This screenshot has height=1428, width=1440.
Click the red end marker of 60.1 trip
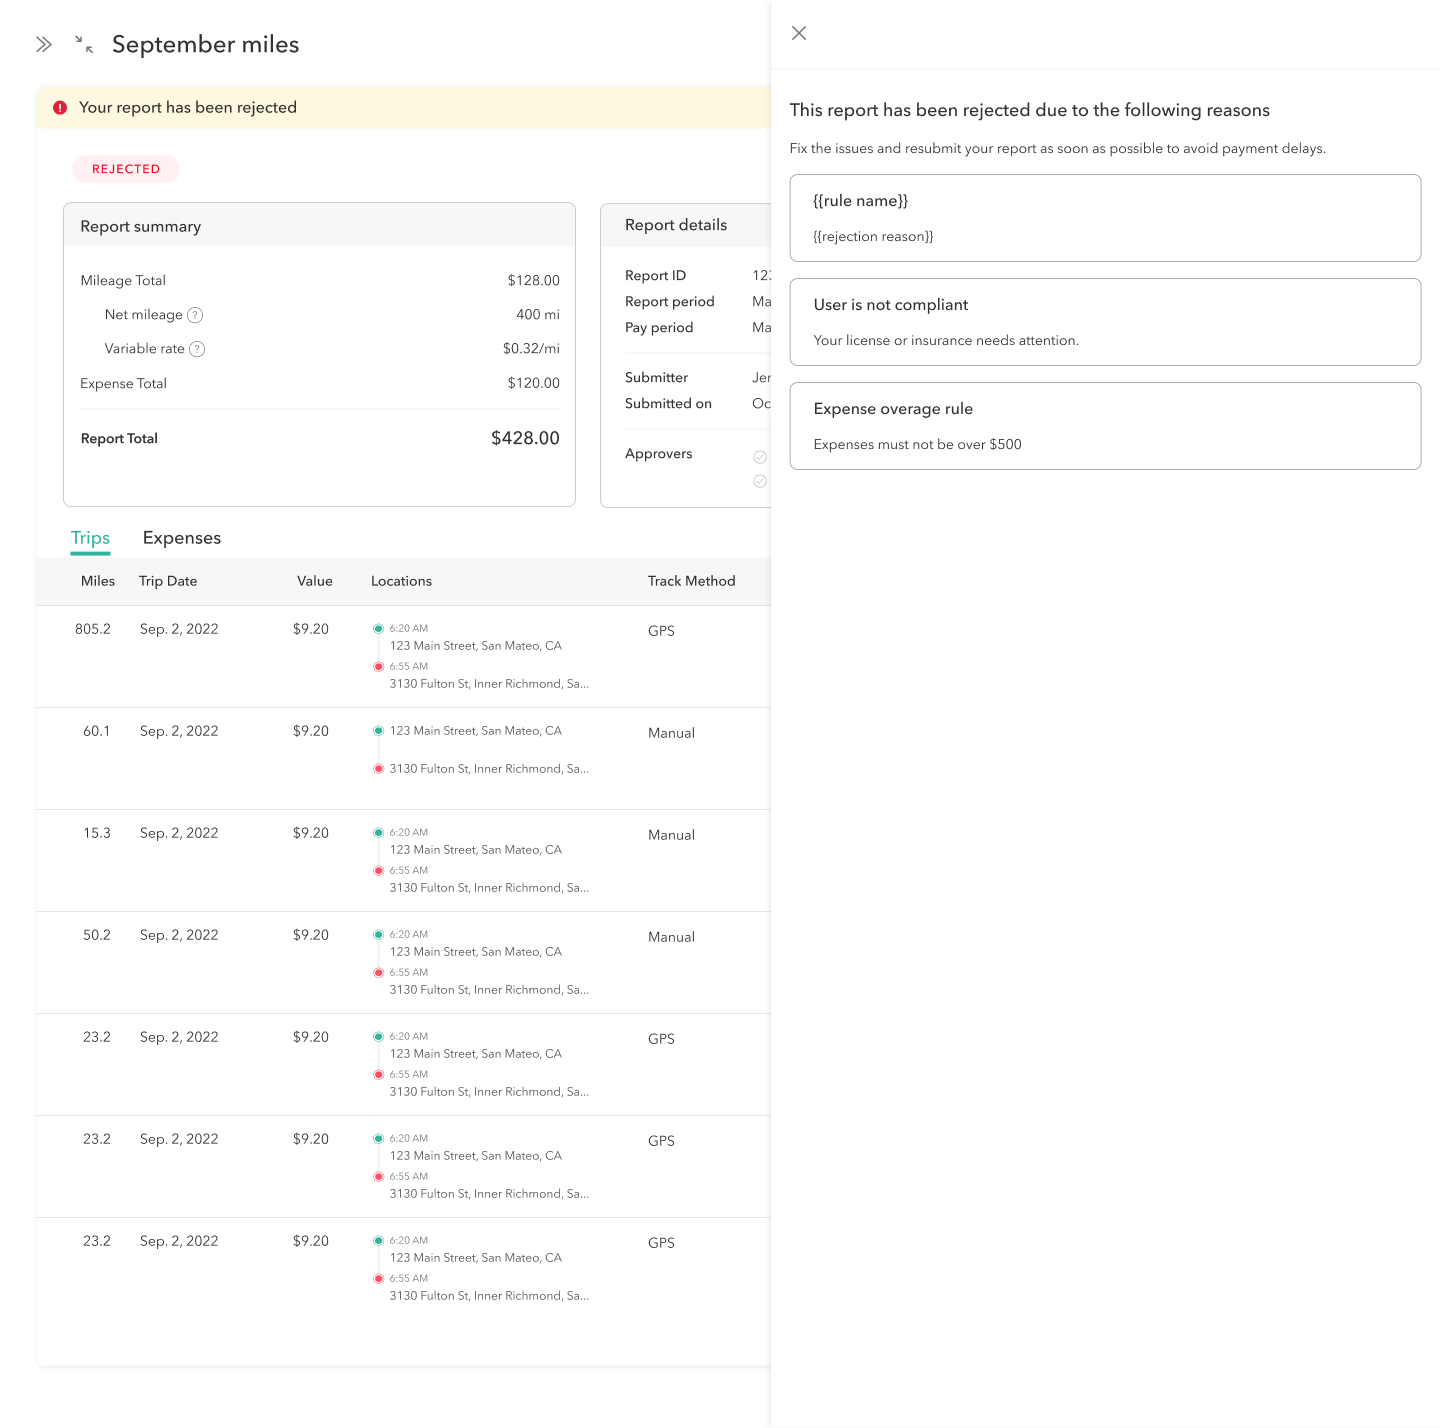pyautogui.click(x=379, y=769)
